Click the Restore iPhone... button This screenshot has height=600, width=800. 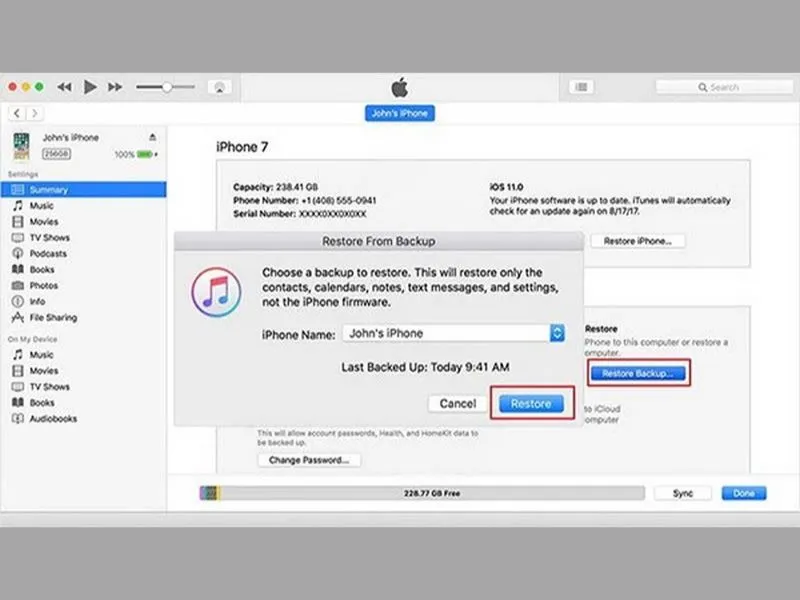tap(638, 241)
